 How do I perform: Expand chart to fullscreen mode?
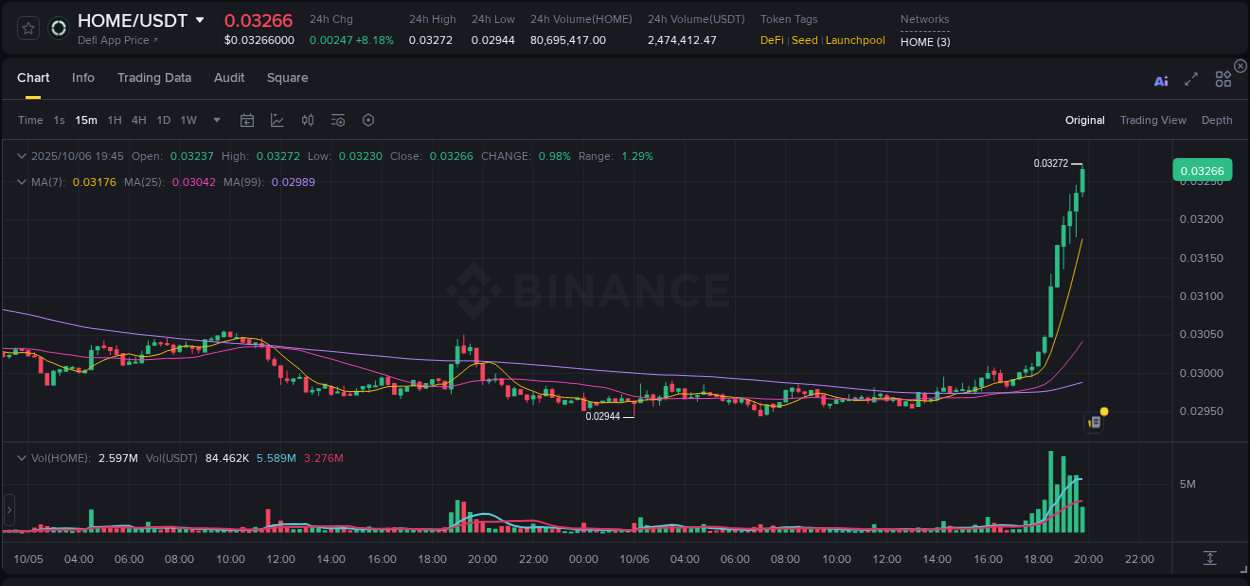coord(1190,80)
